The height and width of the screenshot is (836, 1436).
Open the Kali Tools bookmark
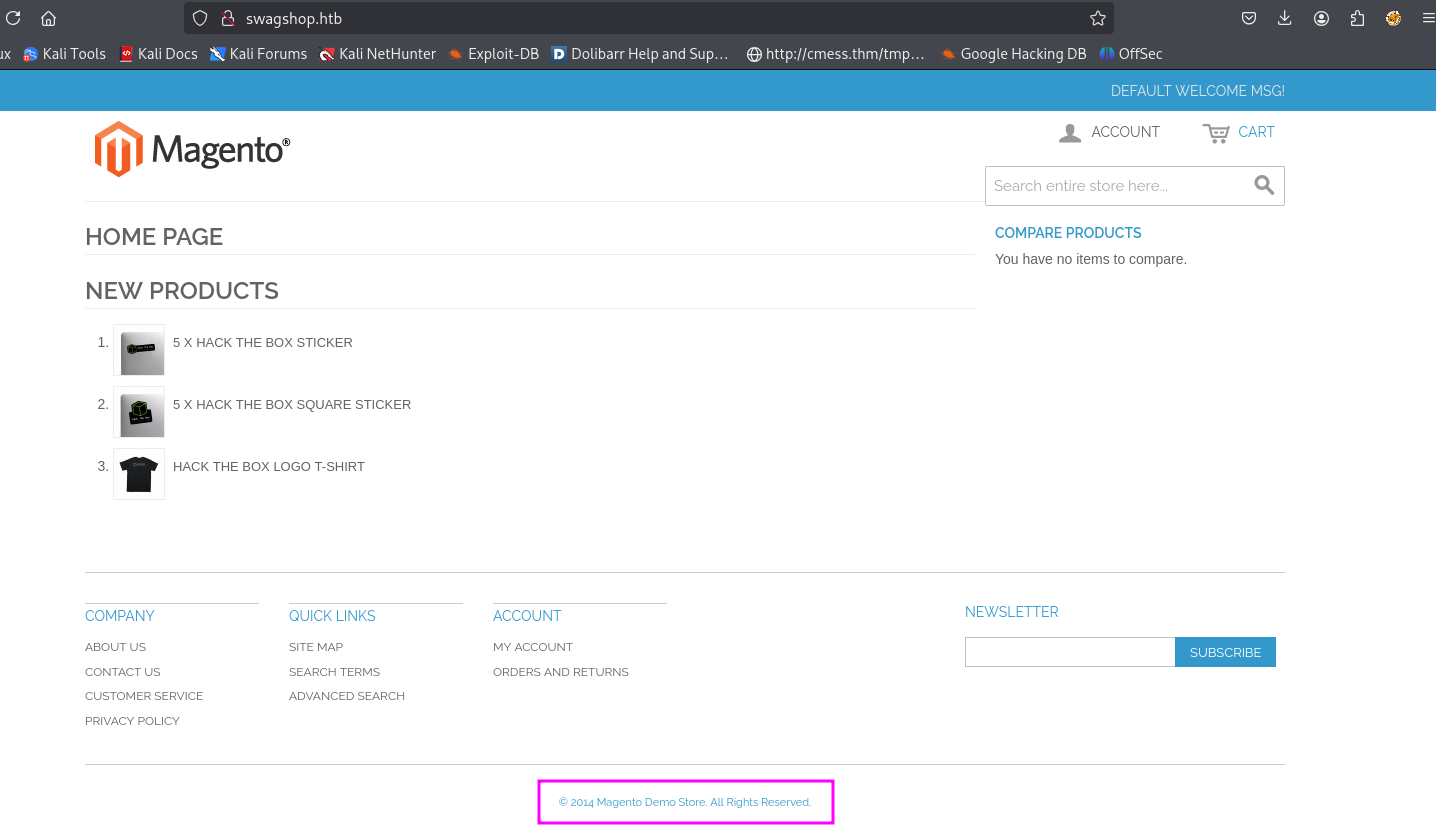[64, 54]
